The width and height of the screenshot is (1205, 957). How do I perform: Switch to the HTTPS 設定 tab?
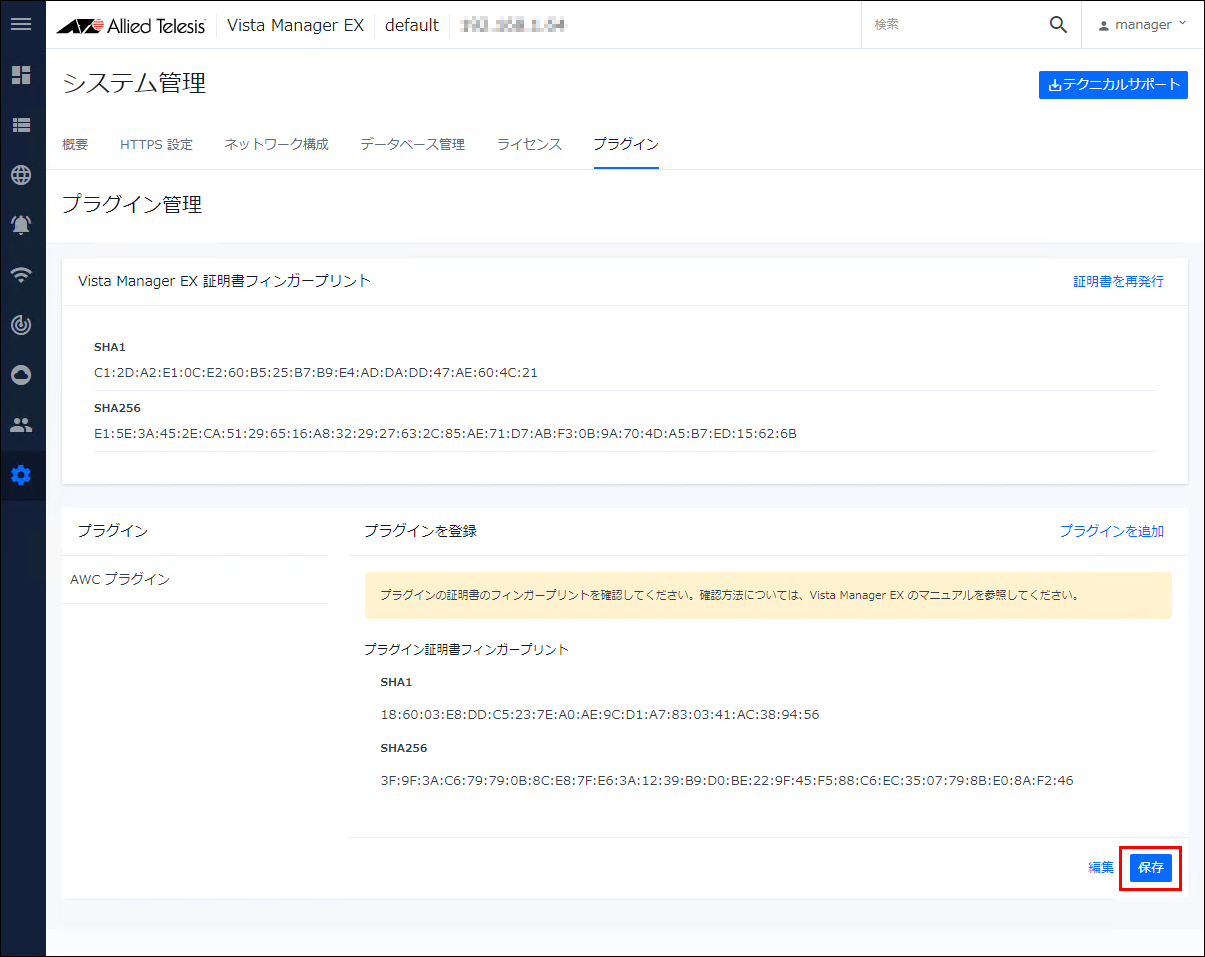(156, 145)
